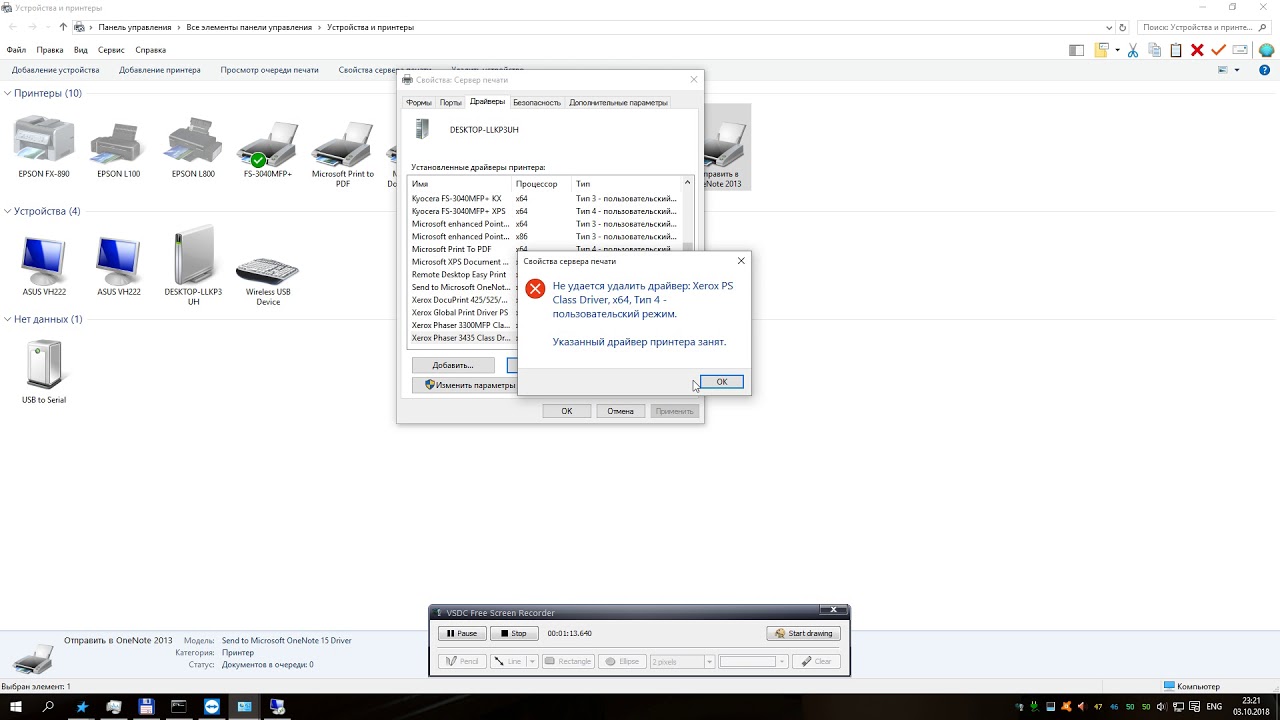Click the orange checkmark icon in toolbar
This screenshot has width=1280, height=720.
[x=1218, y=50]
